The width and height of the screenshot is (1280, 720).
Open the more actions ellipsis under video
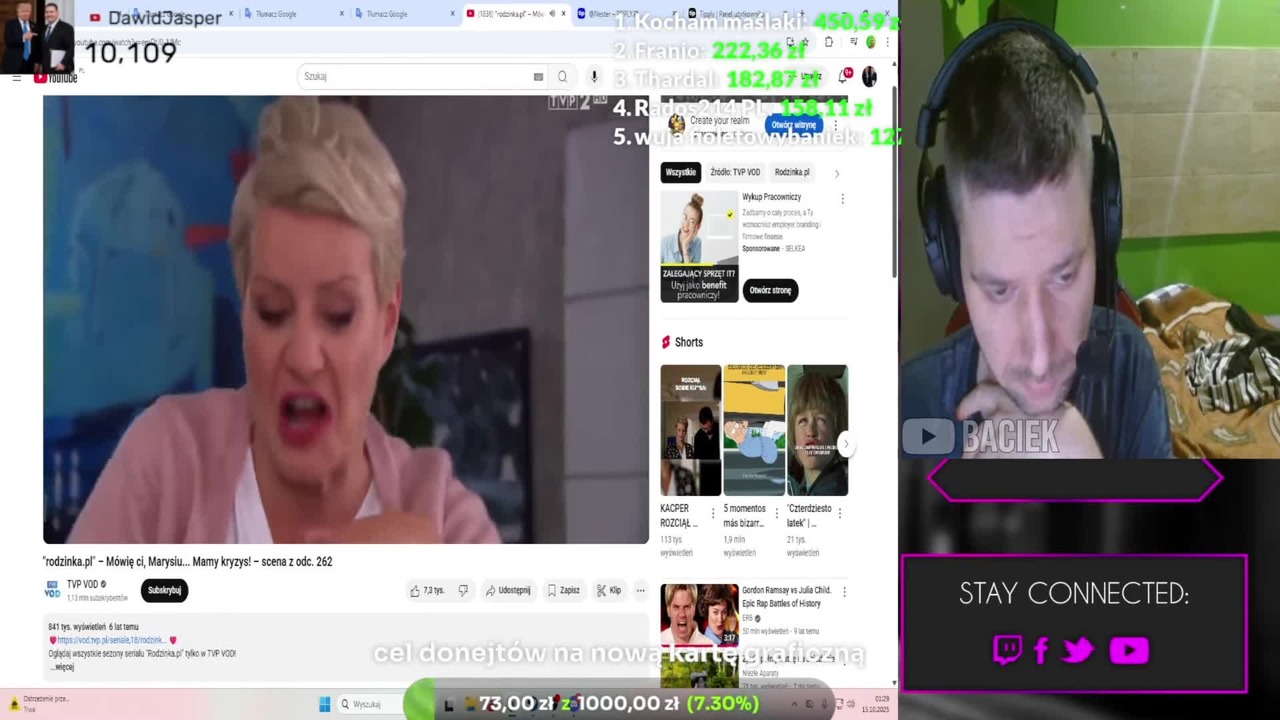click(x=641, y=590)
